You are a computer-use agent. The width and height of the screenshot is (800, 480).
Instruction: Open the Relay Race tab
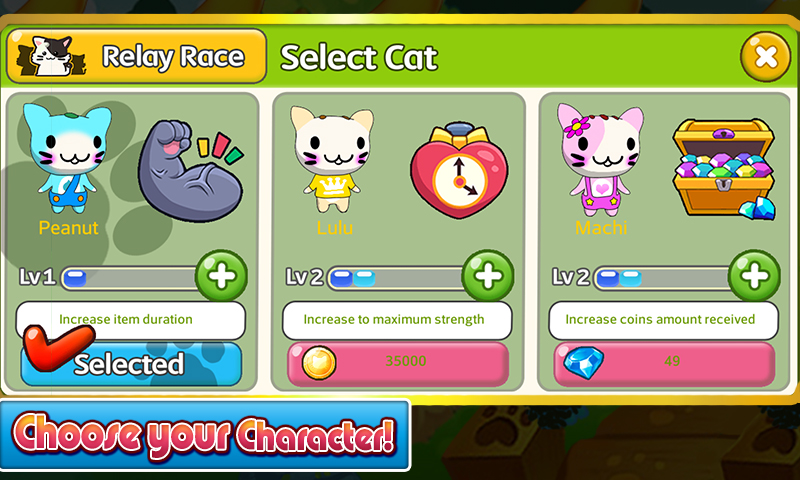(x=136, y=56)
